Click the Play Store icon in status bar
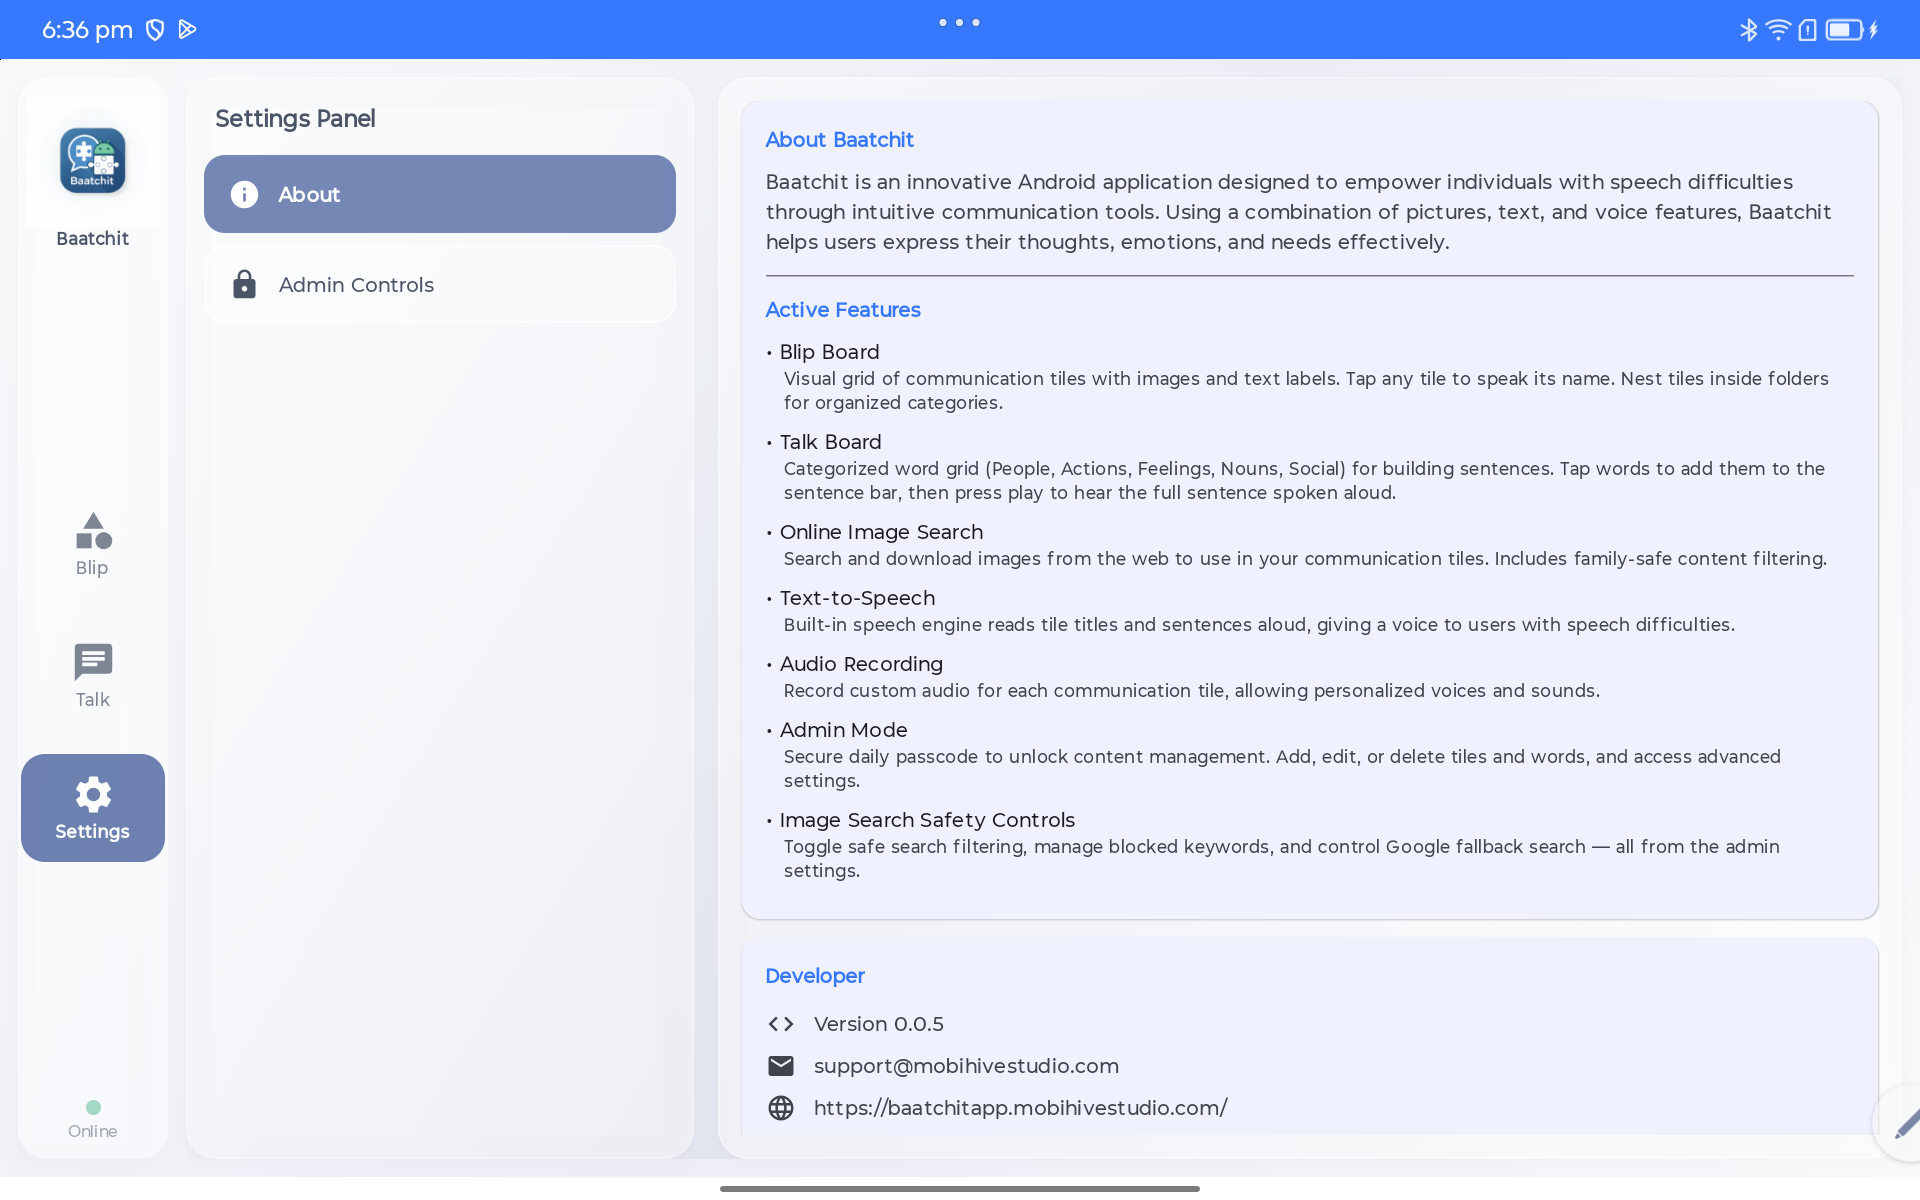 [x=187, y=30]
